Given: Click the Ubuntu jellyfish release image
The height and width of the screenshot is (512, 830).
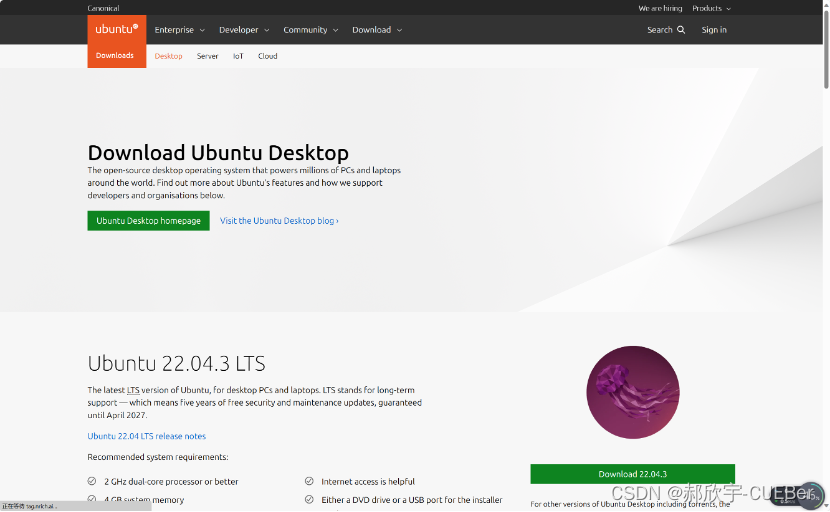Looking at the screenshot, I should click(x=633, y=392).
